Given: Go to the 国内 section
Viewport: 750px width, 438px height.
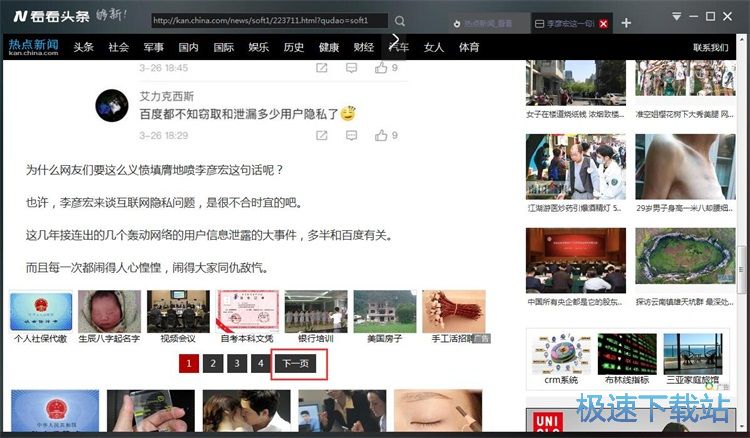Looking at the screenshot, I should pyautogui.click(x=188, y=47).
